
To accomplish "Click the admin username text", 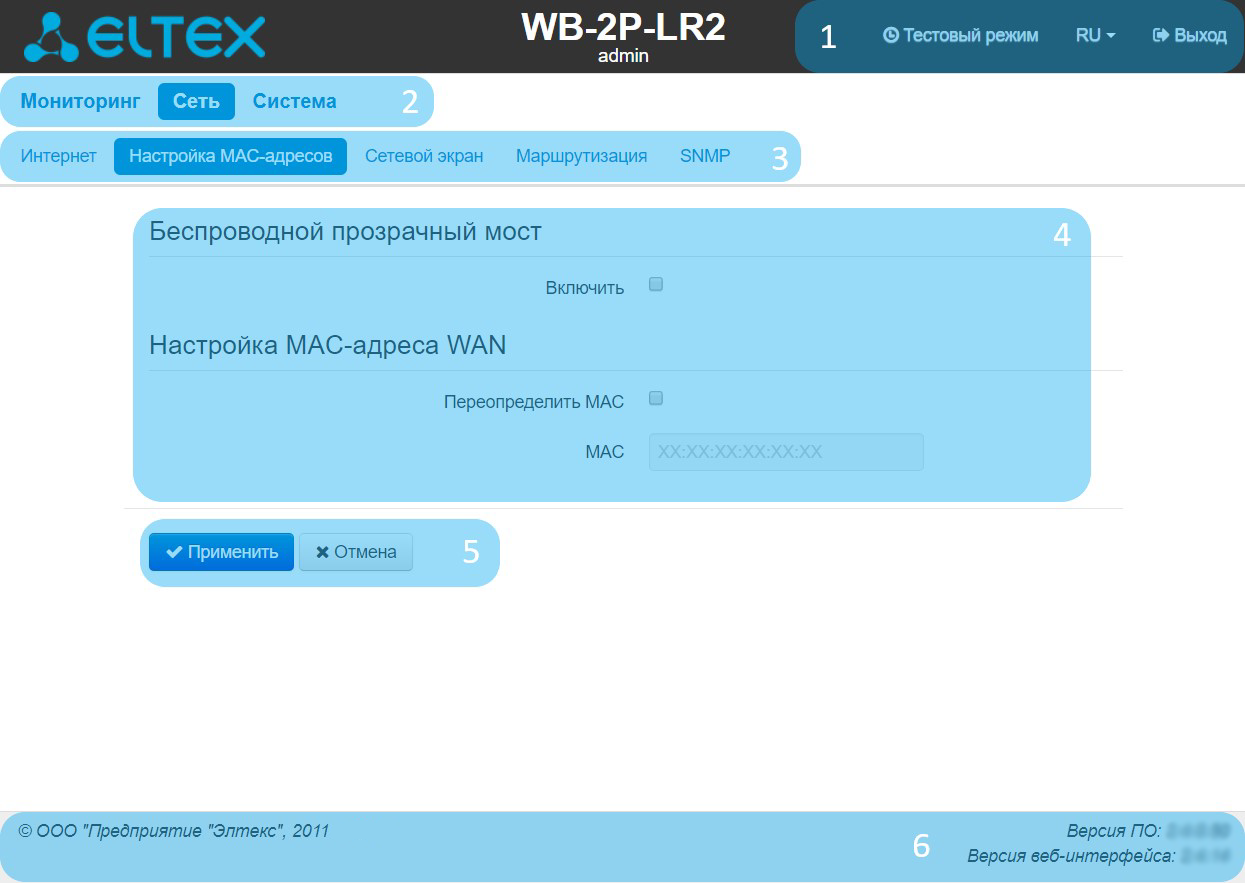I will click(x=623, y=57).
